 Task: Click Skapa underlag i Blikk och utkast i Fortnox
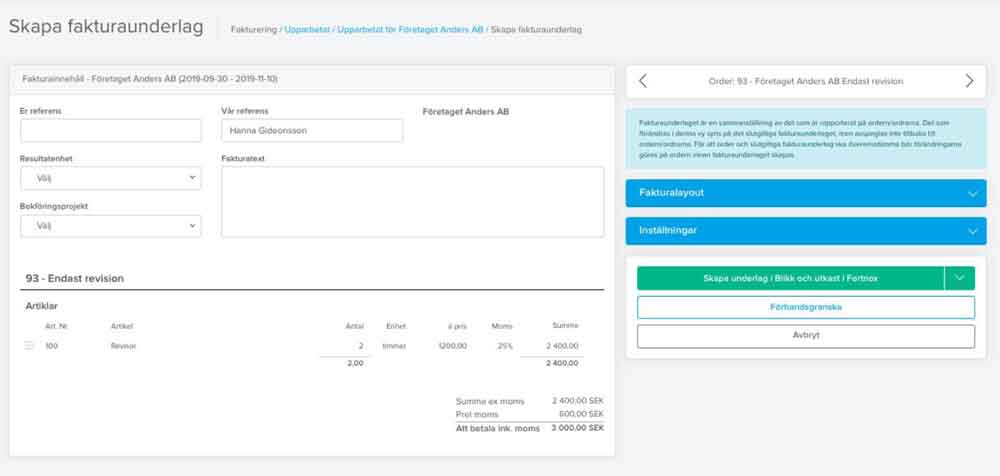(x=790, y=278)
